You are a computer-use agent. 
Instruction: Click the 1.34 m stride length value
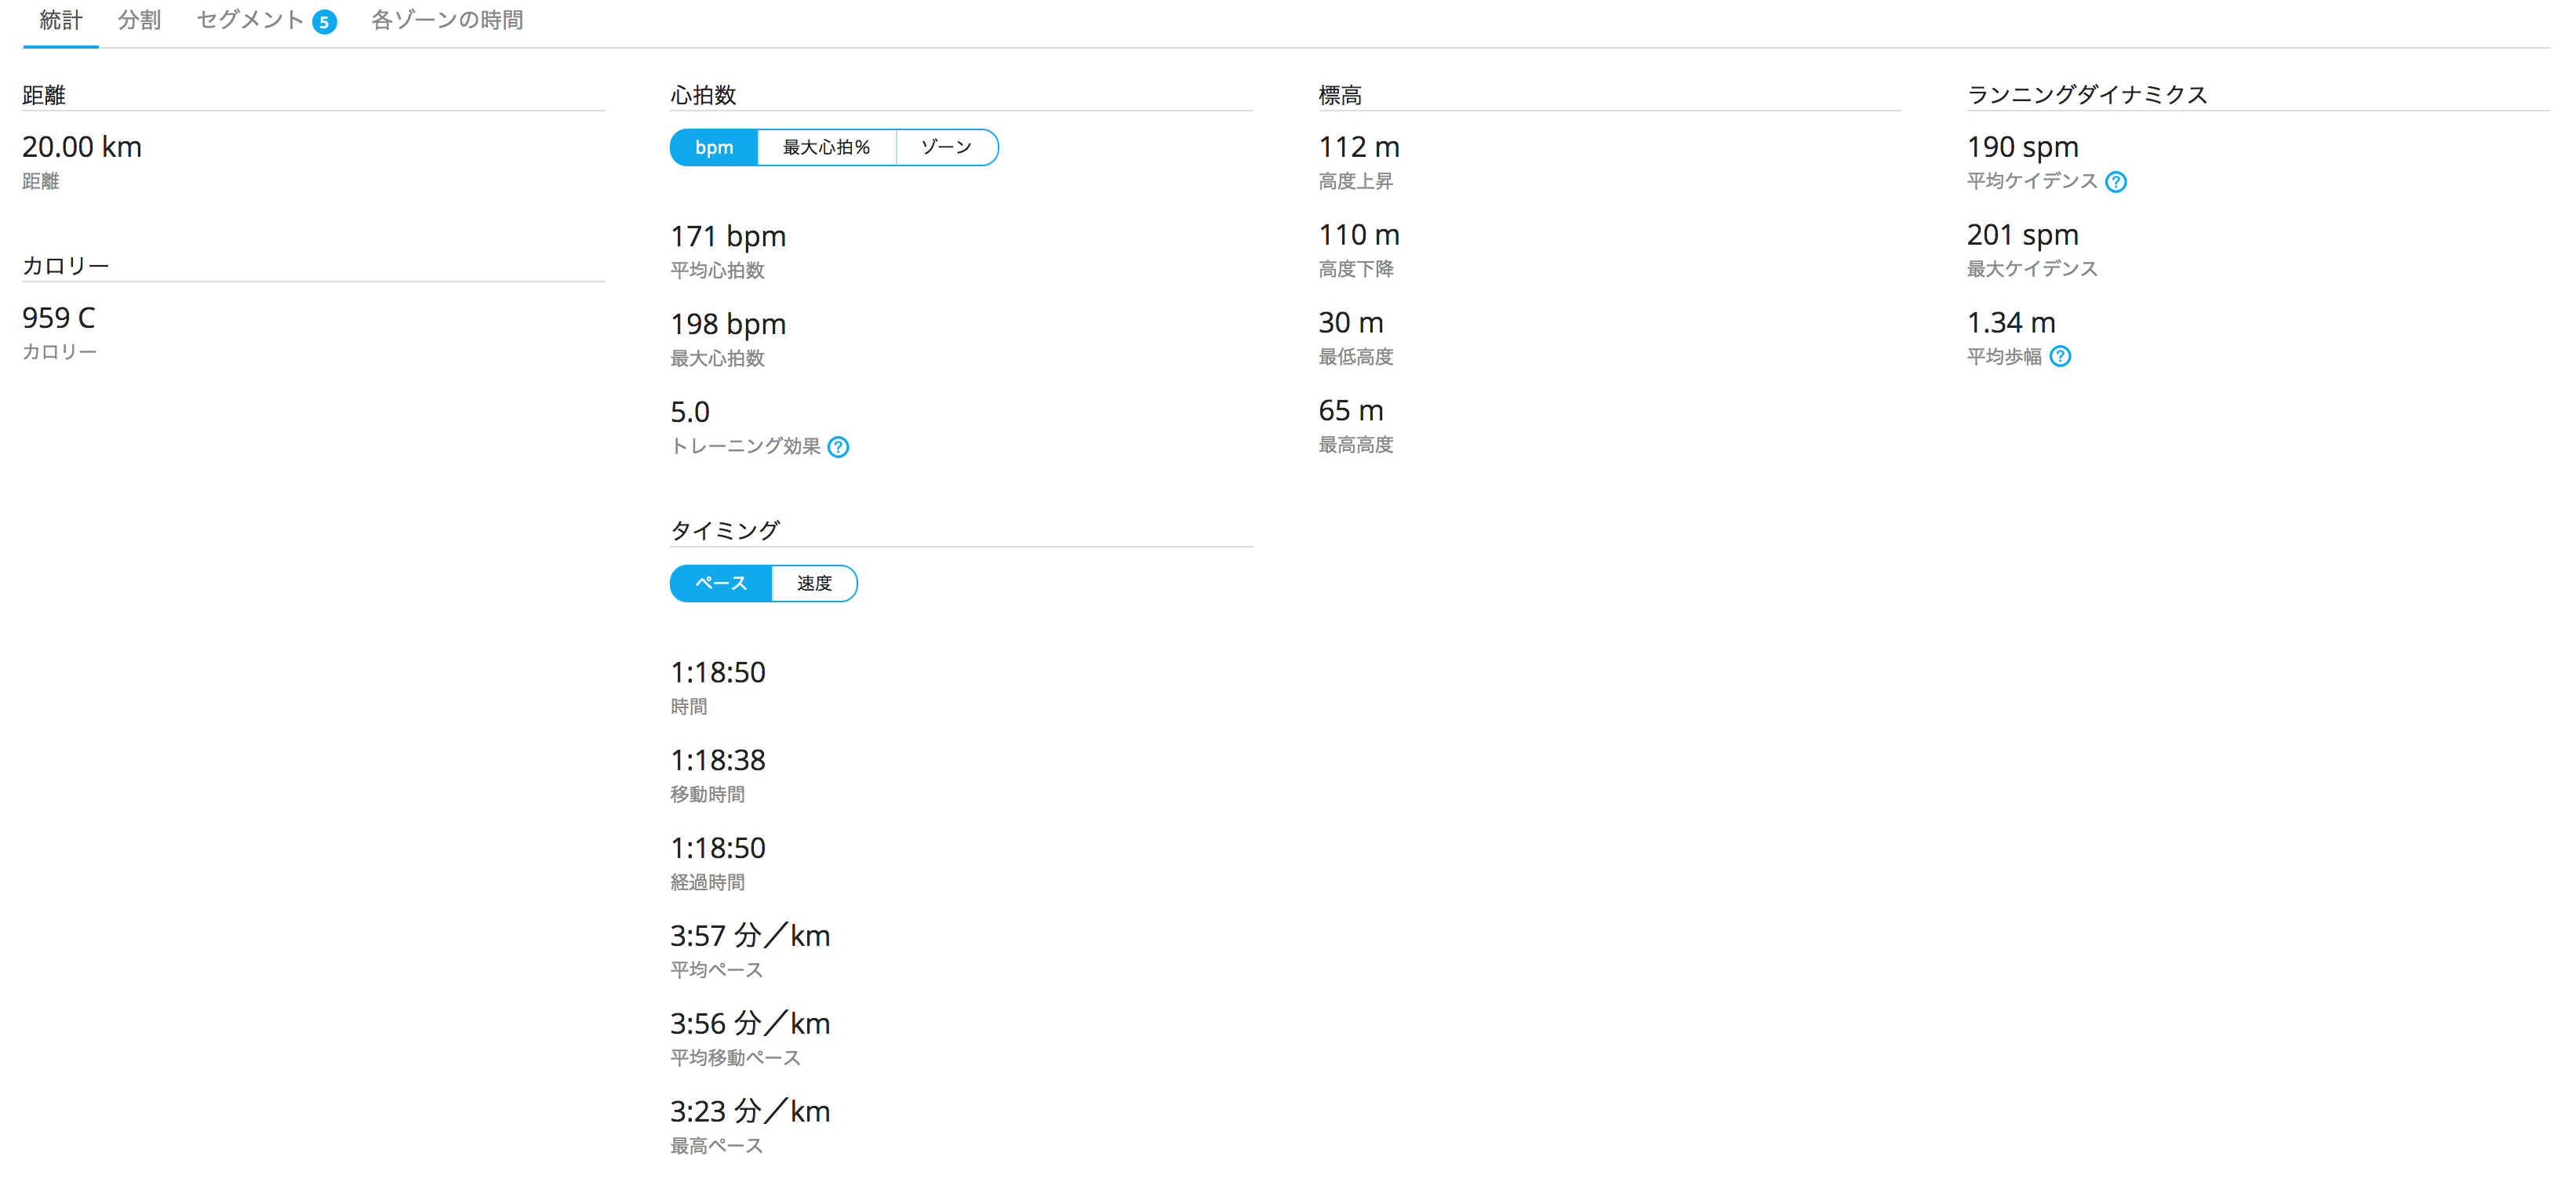click(2011, 323)
